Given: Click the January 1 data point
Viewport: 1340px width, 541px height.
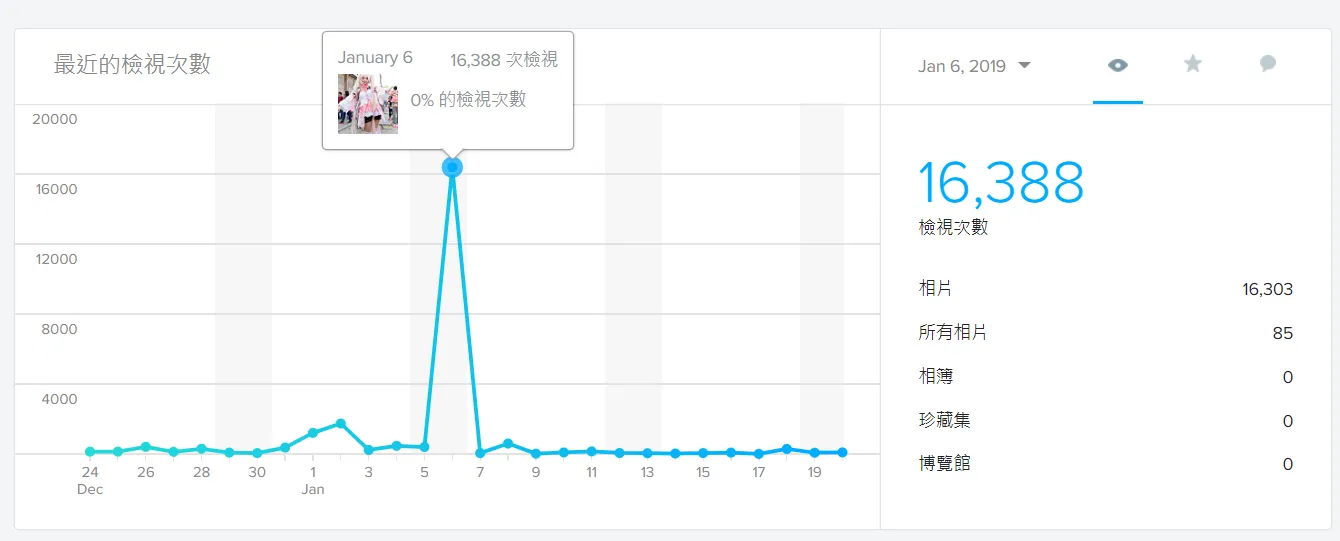Looking at the screenshot, I should [313, 433].
